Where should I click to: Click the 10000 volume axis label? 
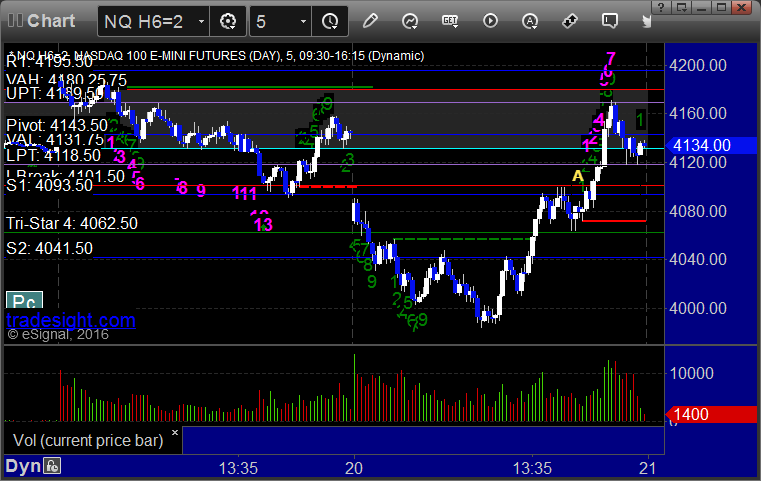coord(692,373)
